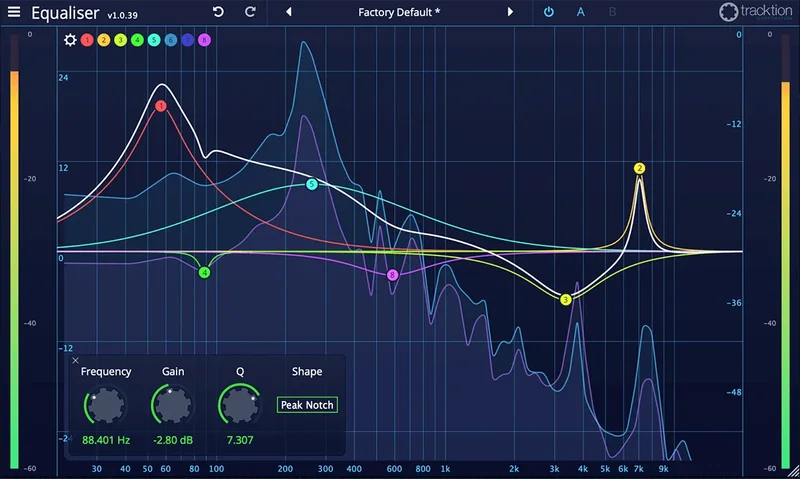The image size is (800, 479).
Task: Click the window resize corner grip
Action: (792, 472)
